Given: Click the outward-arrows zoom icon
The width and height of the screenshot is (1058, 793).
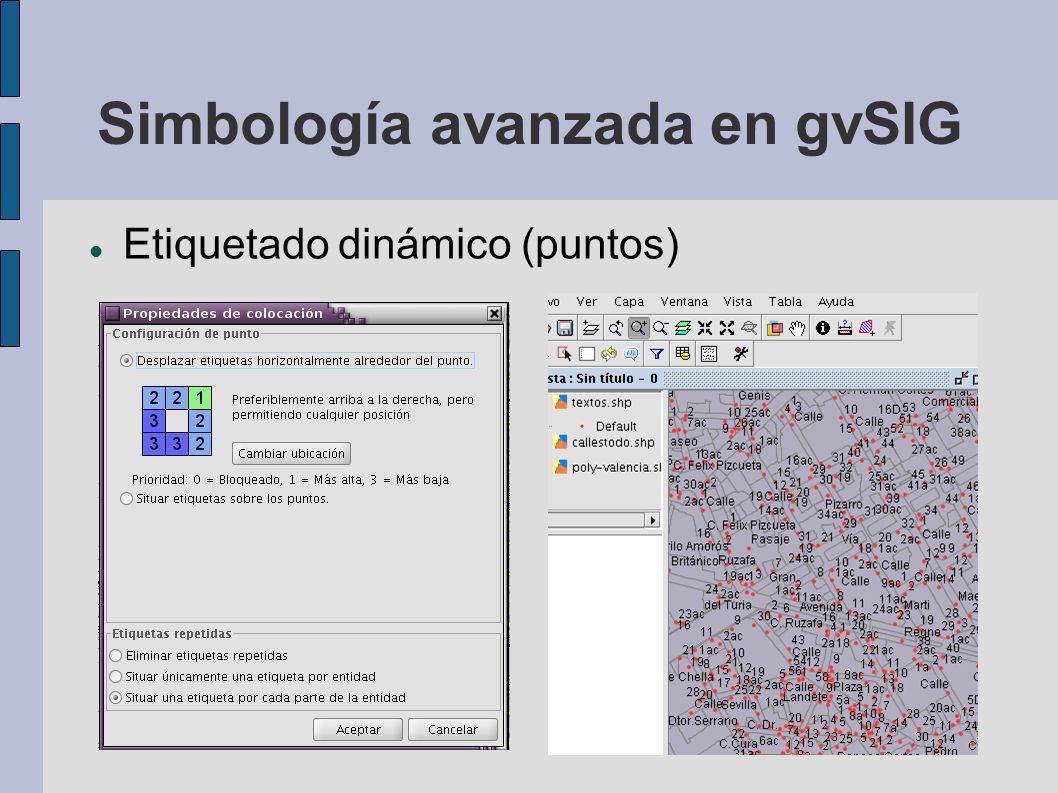Looking at the screenshot, I should coord(727,329).
